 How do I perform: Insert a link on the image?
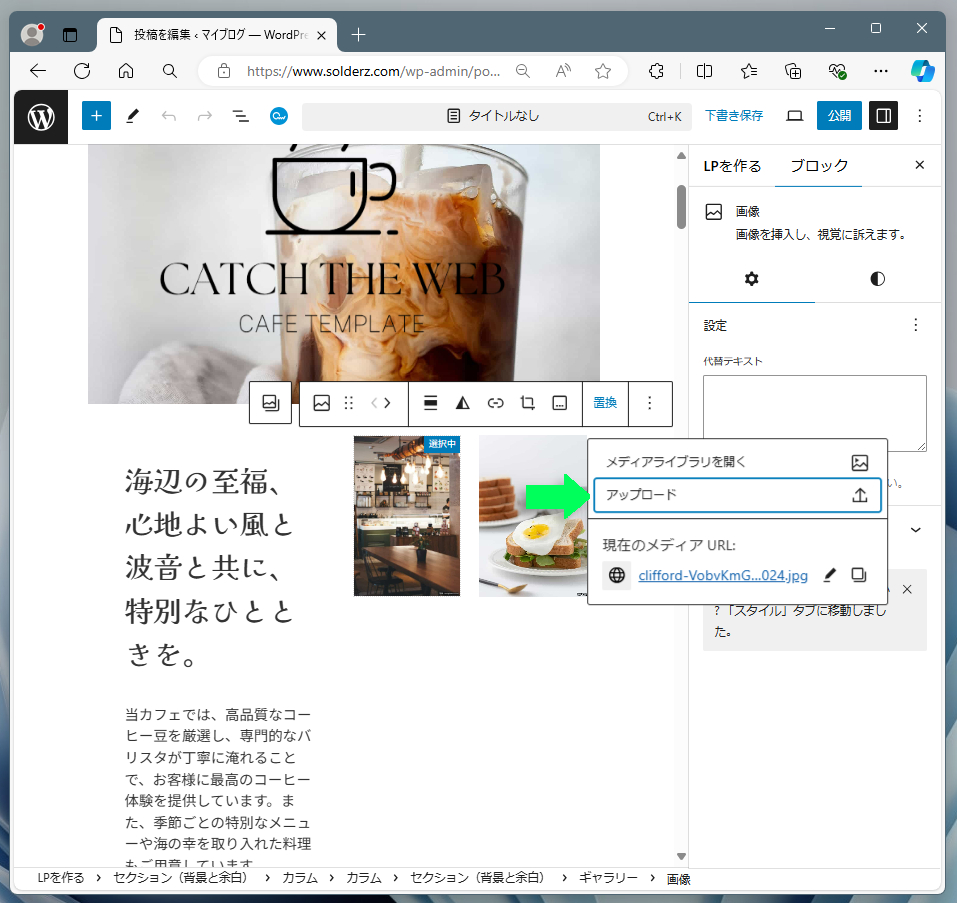point(496,403)
